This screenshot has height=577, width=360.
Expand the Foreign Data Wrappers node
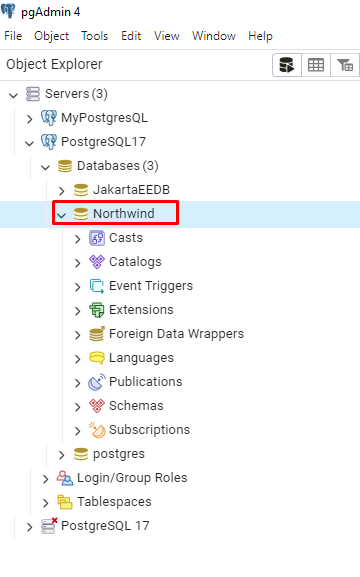point(78,335)
